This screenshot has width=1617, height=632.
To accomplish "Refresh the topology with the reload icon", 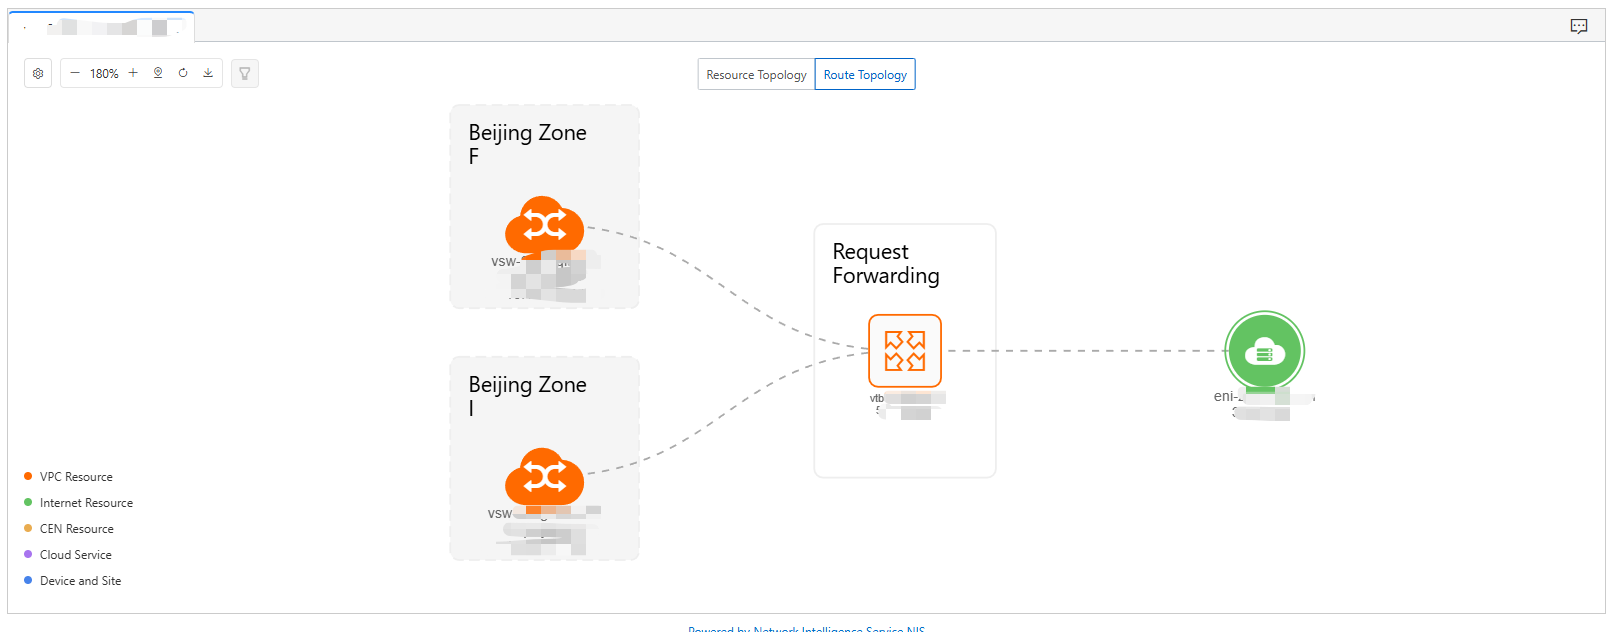I will coord(183,73).
